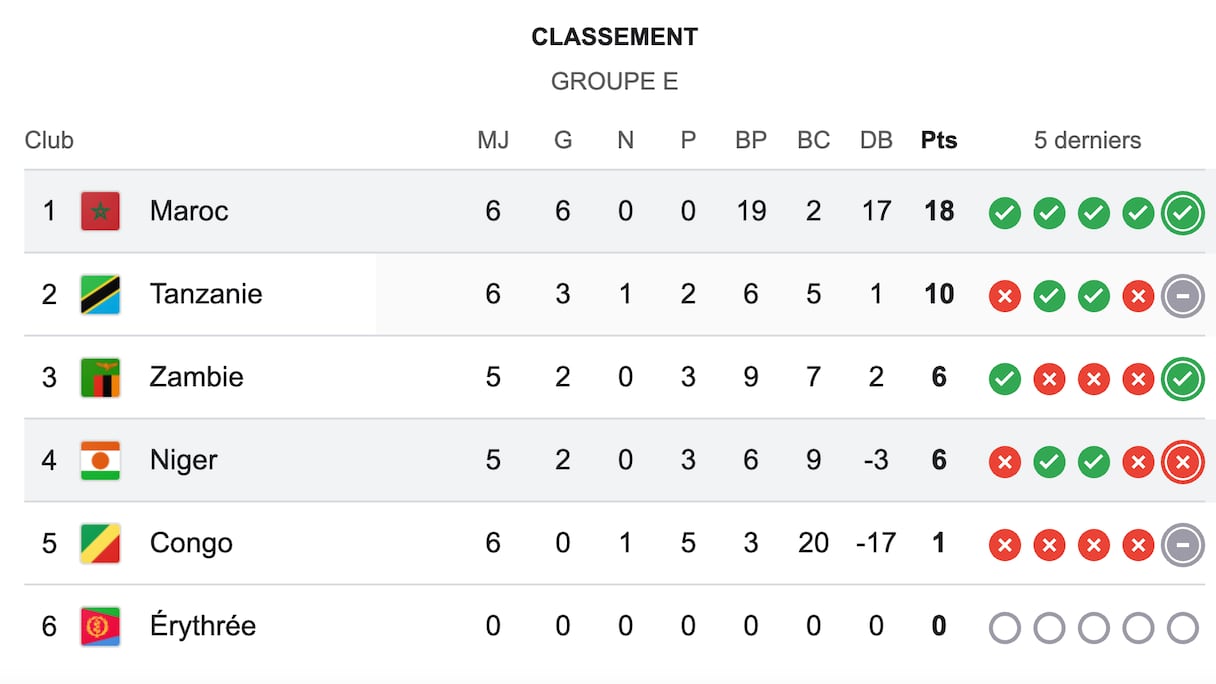This screenshot has height=684, width=1216.
Task: Open the Maroc team link
Action: [x=189, y=211]
